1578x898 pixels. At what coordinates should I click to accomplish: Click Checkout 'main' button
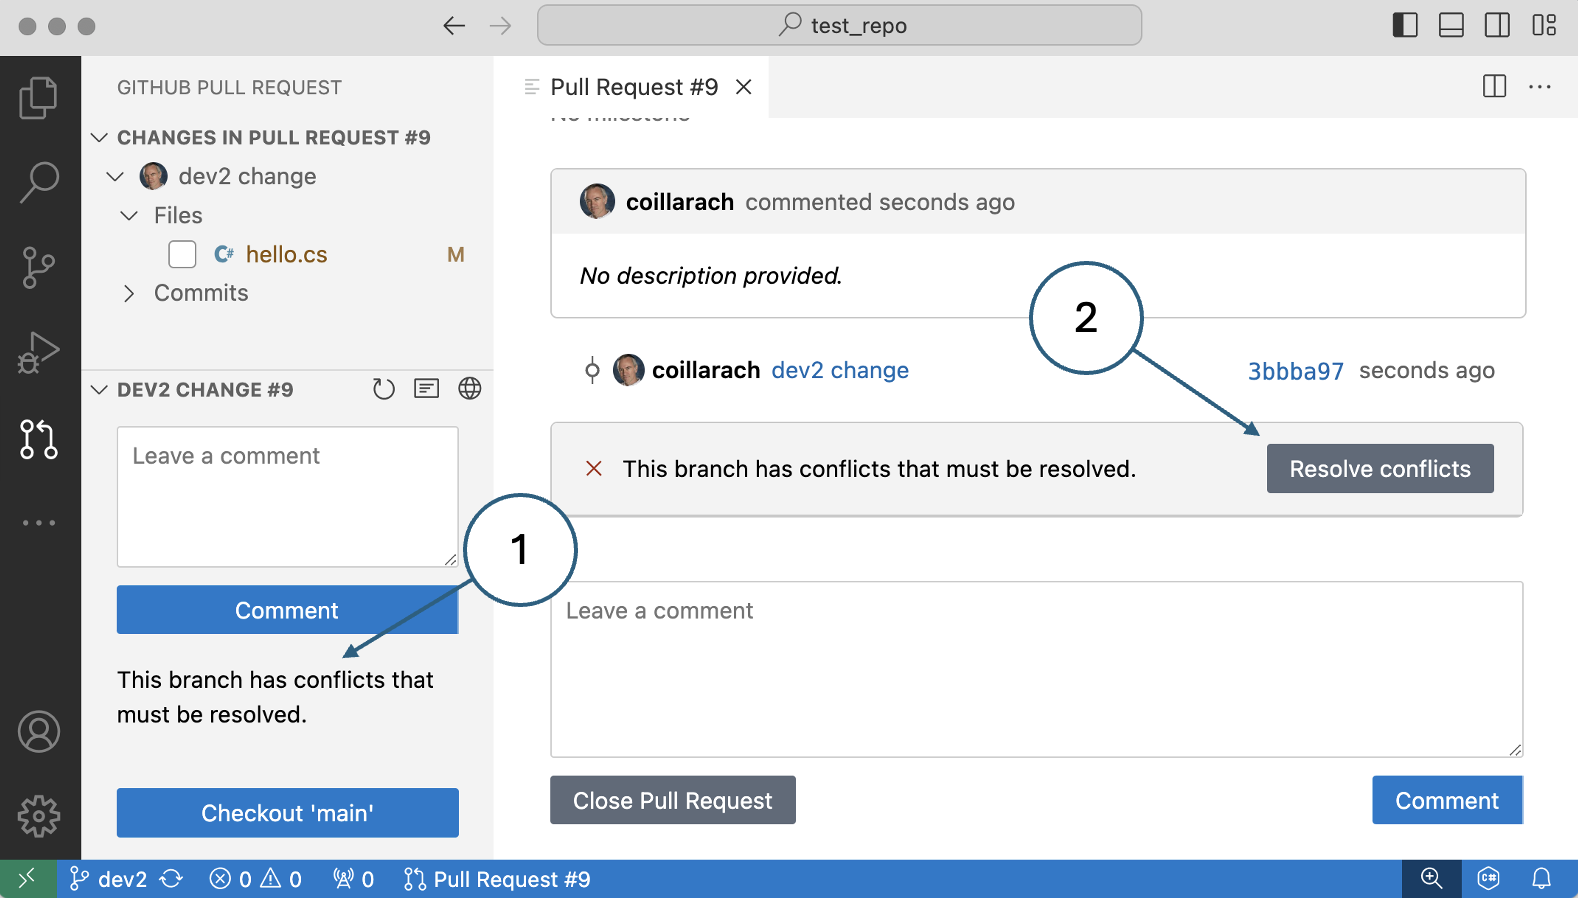[x=287, y=813]
